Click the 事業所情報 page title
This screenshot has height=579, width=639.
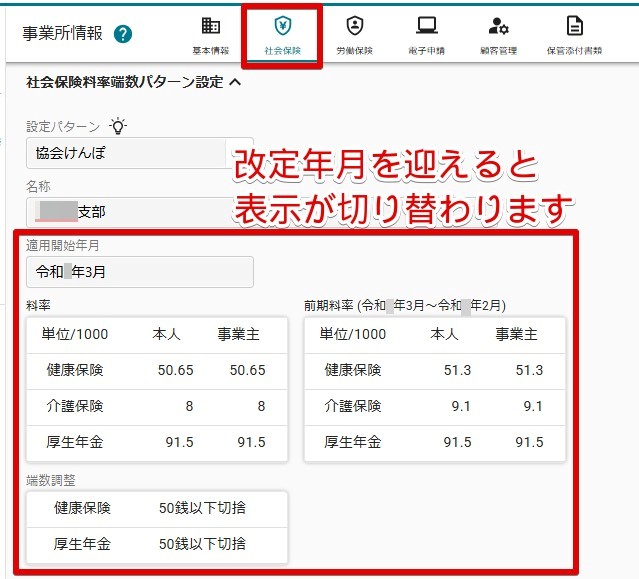62,33
